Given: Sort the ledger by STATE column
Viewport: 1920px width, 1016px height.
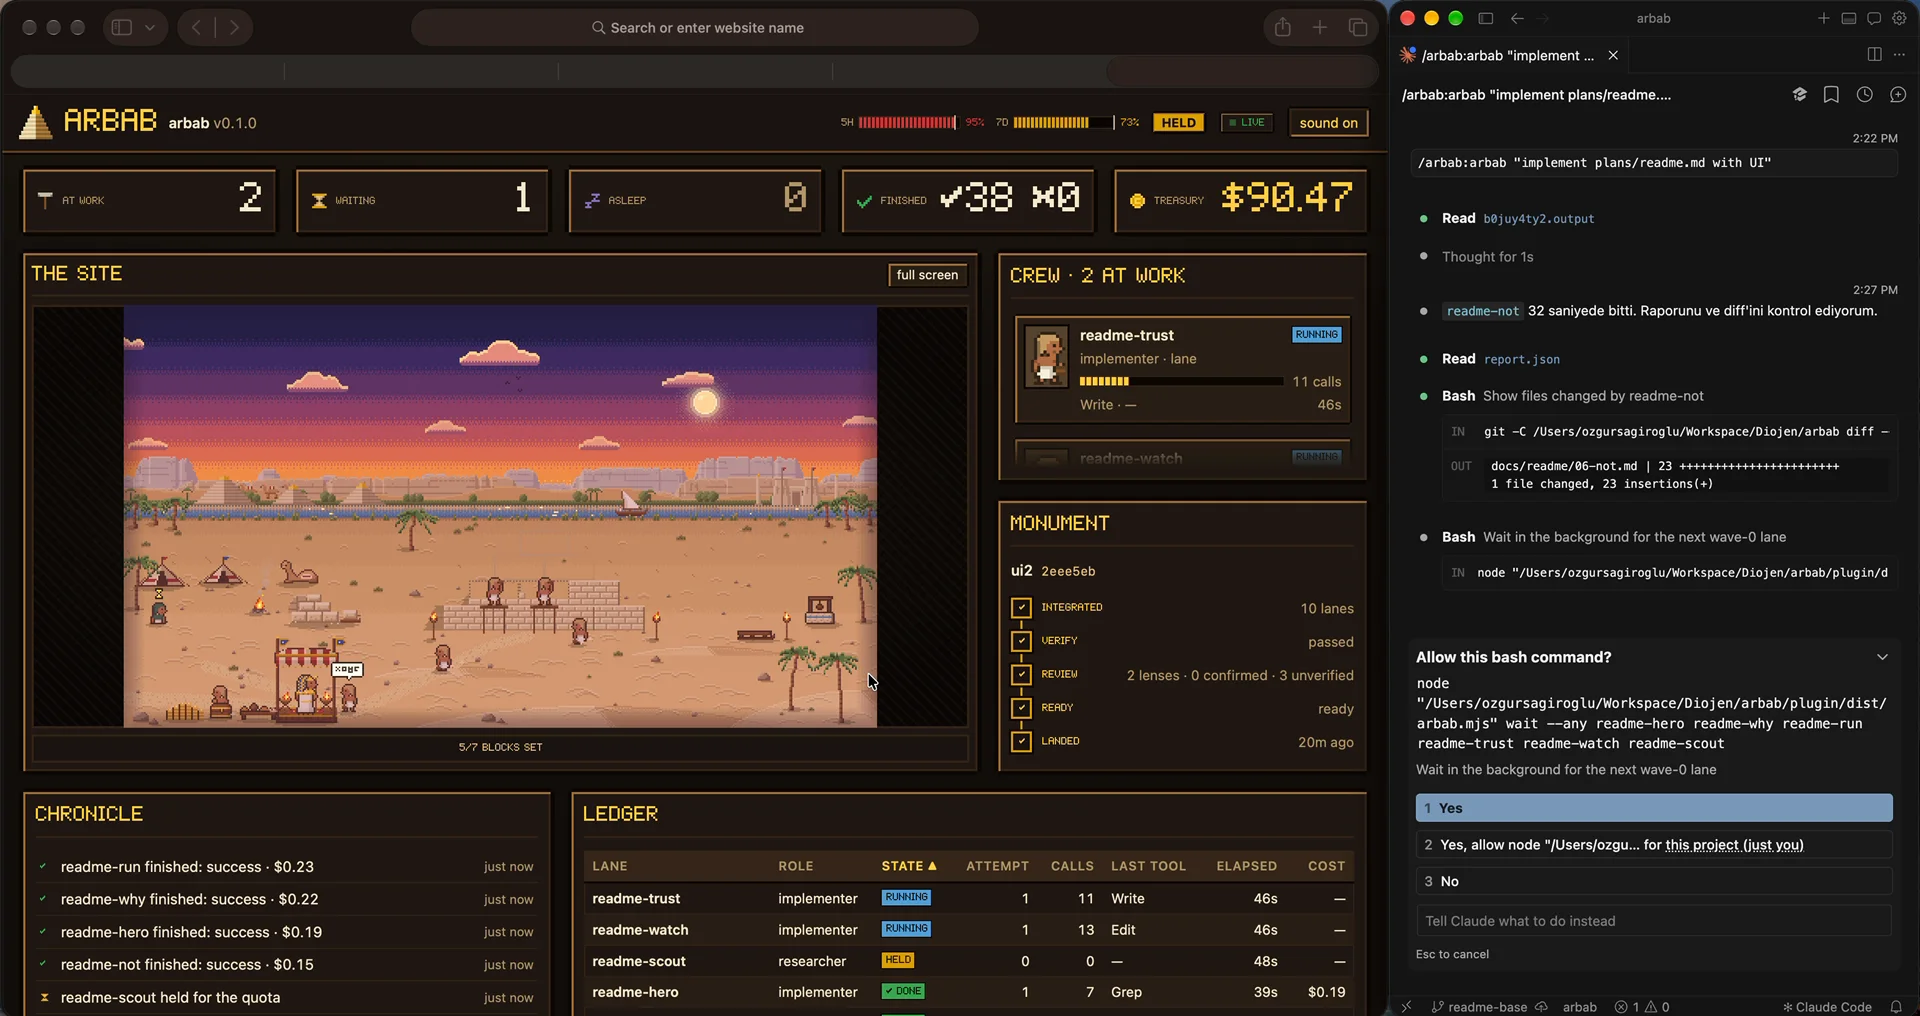Looking at the screenshot, I should click(x=908, y=866).
